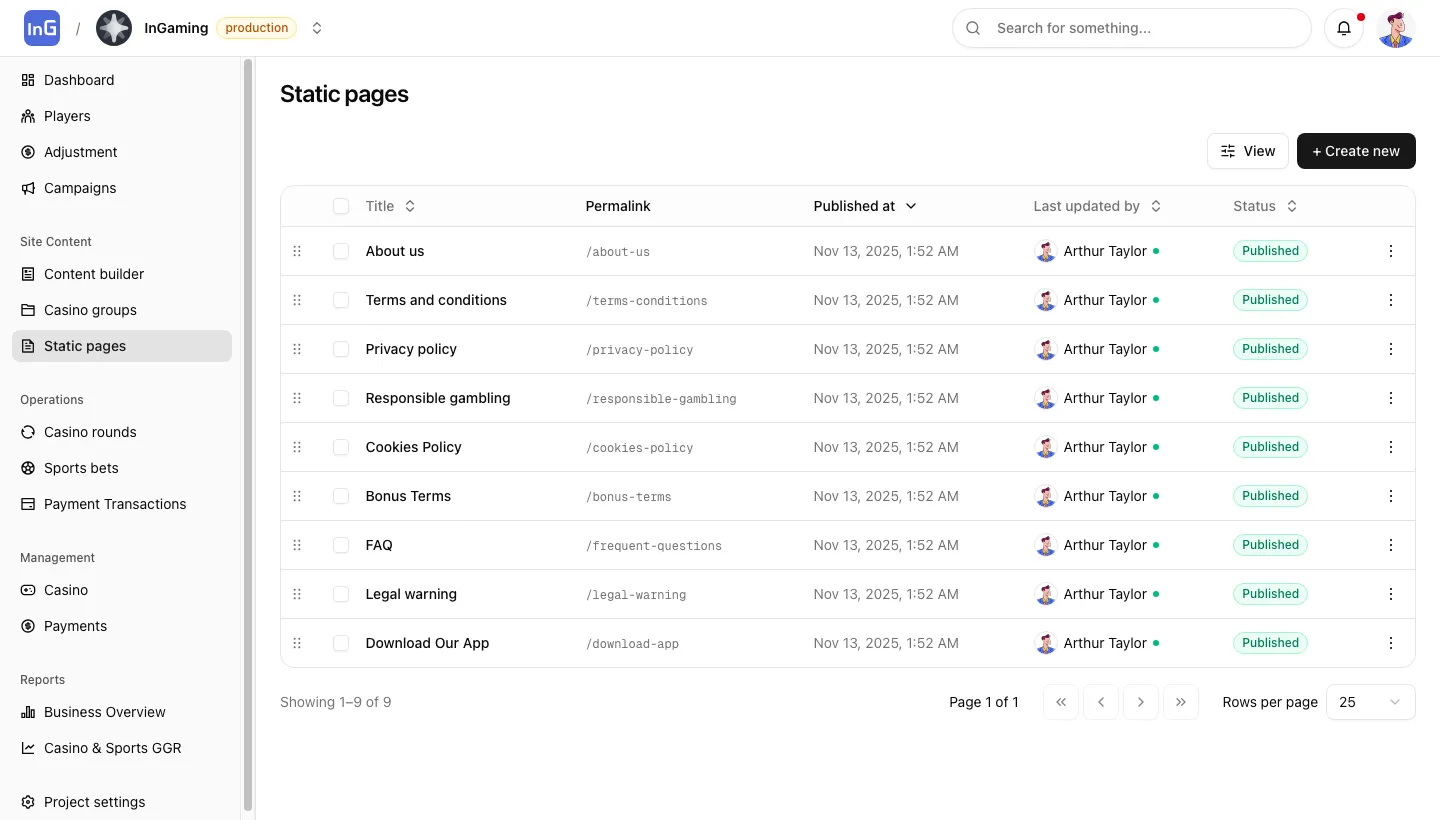Click the search input field
The width and height of the screenshot is (1440, 820).
pos(1131,28)
